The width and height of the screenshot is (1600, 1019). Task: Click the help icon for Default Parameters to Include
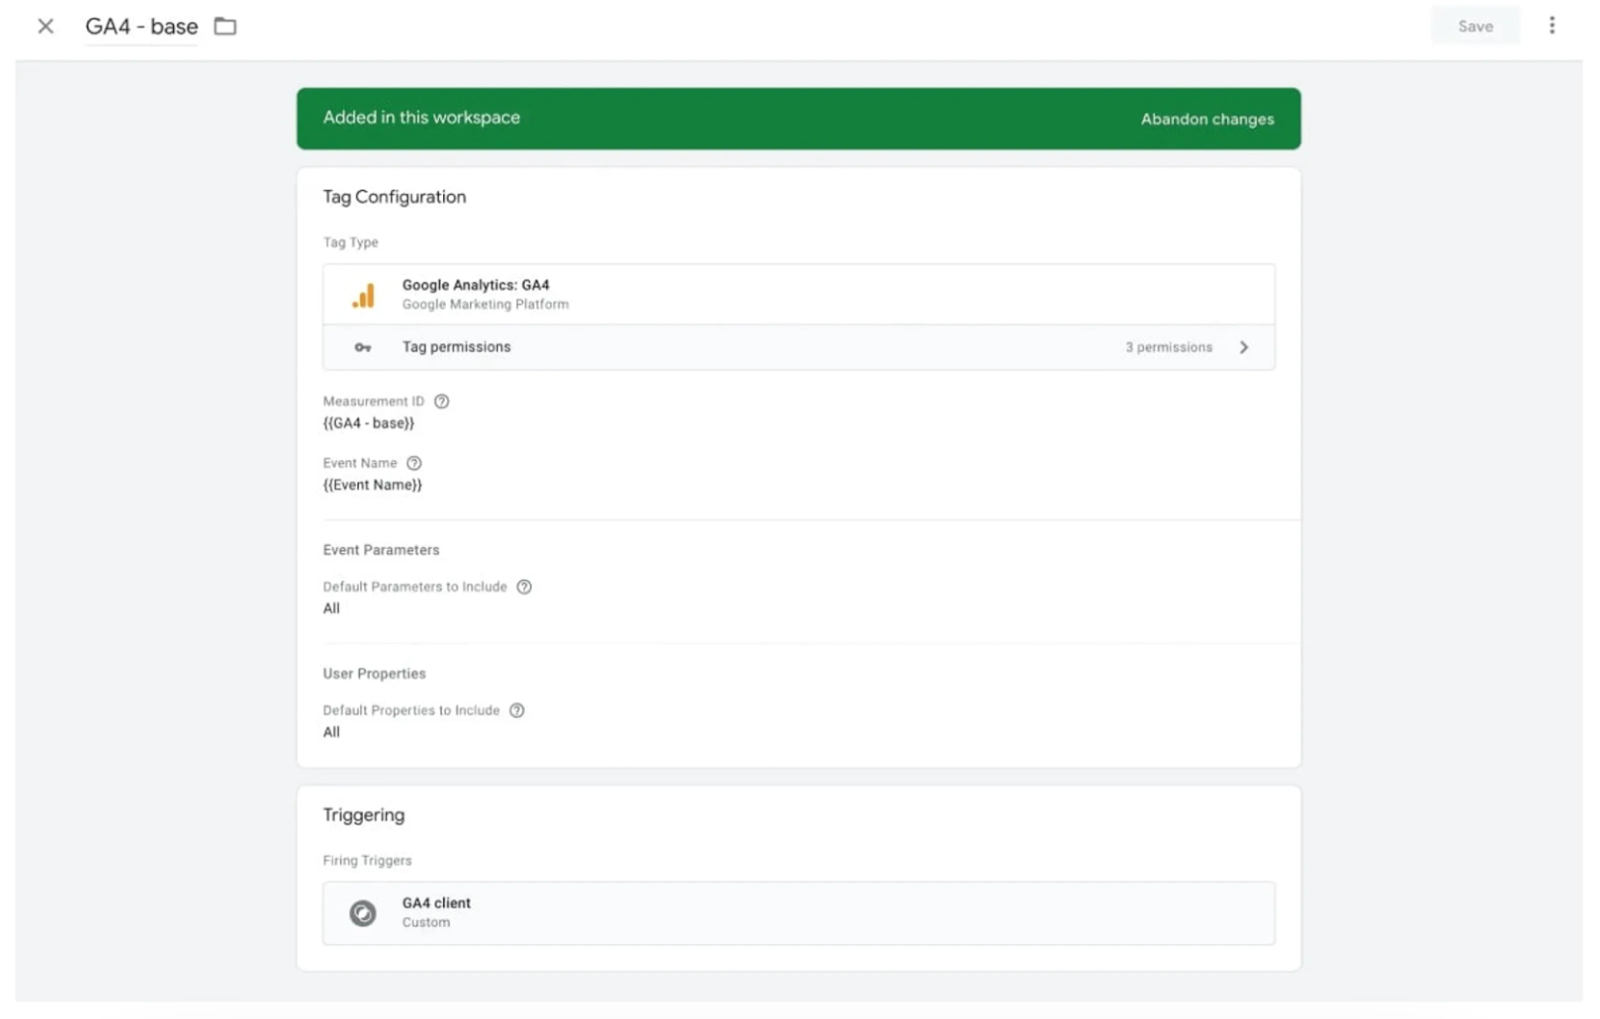[524, 587]
